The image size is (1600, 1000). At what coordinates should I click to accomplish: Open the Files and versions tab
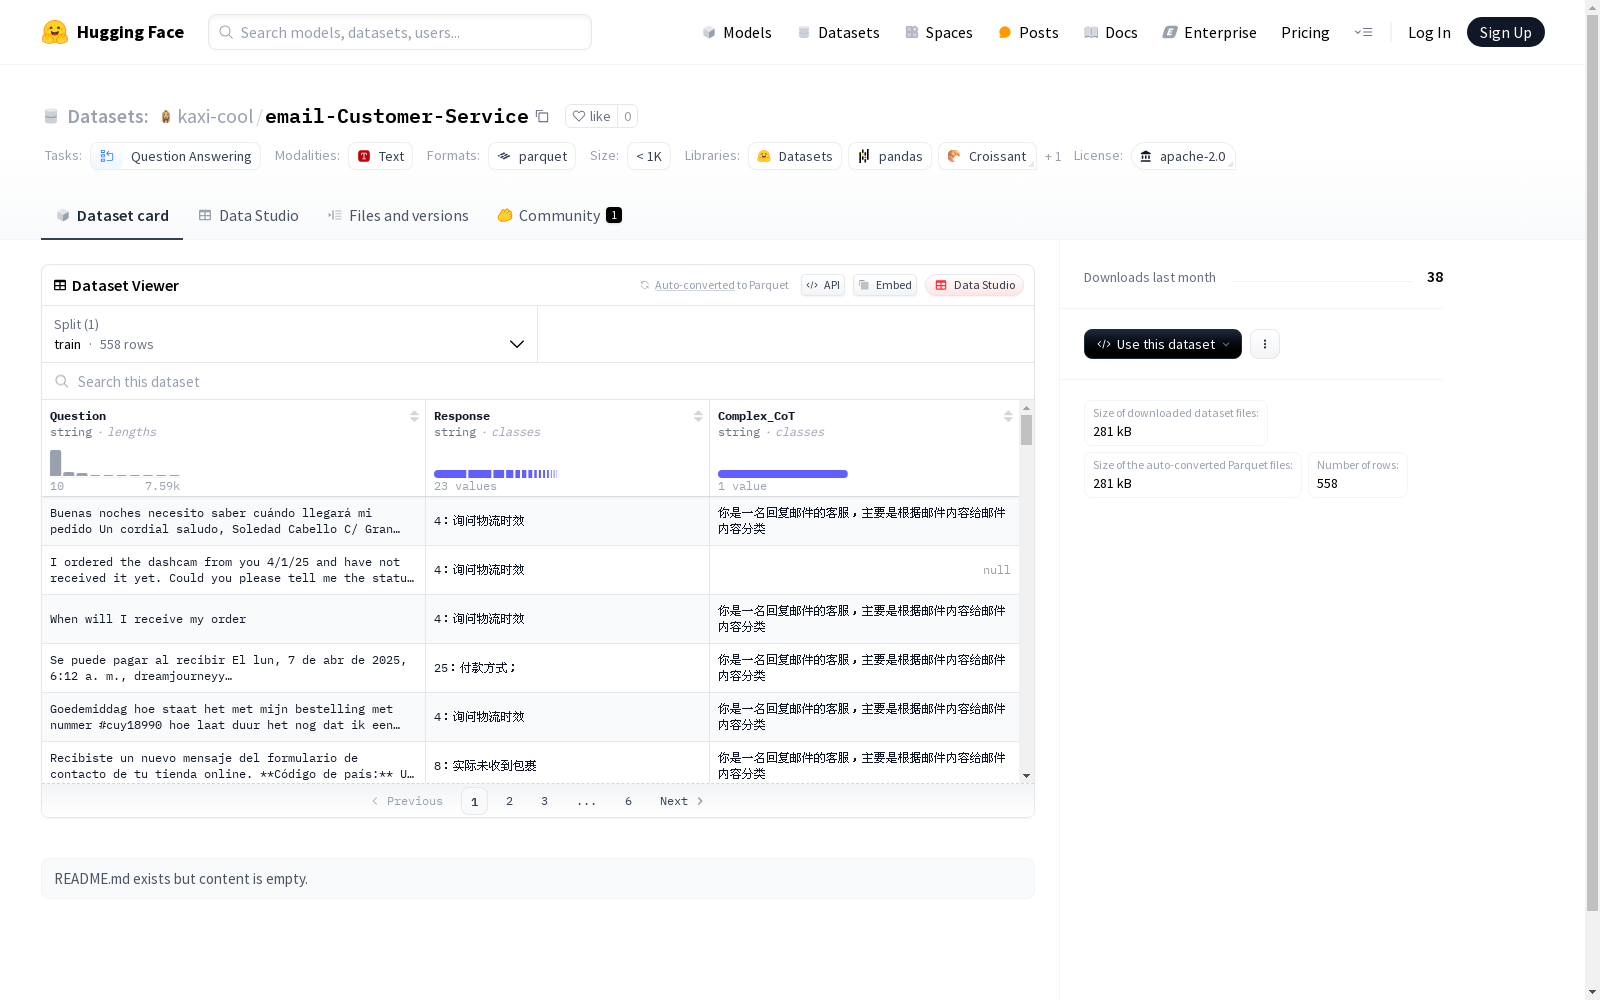pos(398,215)
